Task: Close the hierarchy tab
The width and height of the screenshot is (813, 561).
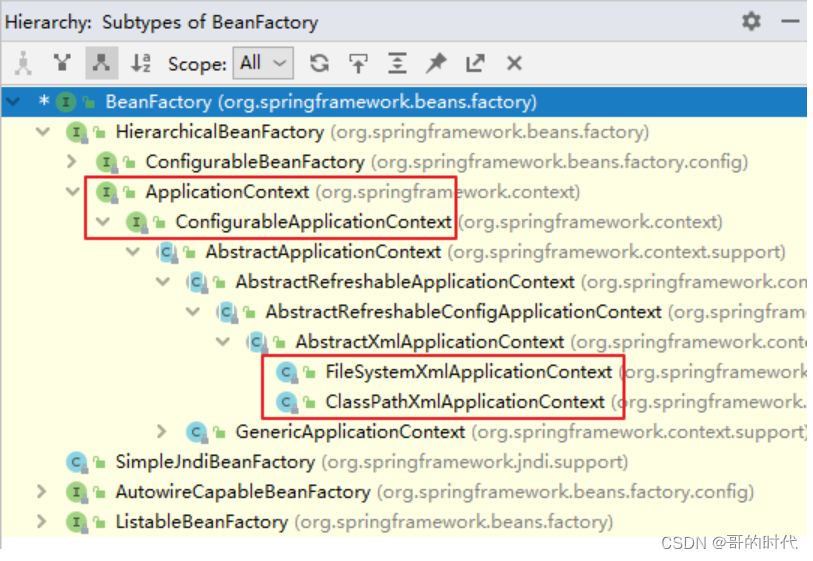Action: click(x=514, y=63)
